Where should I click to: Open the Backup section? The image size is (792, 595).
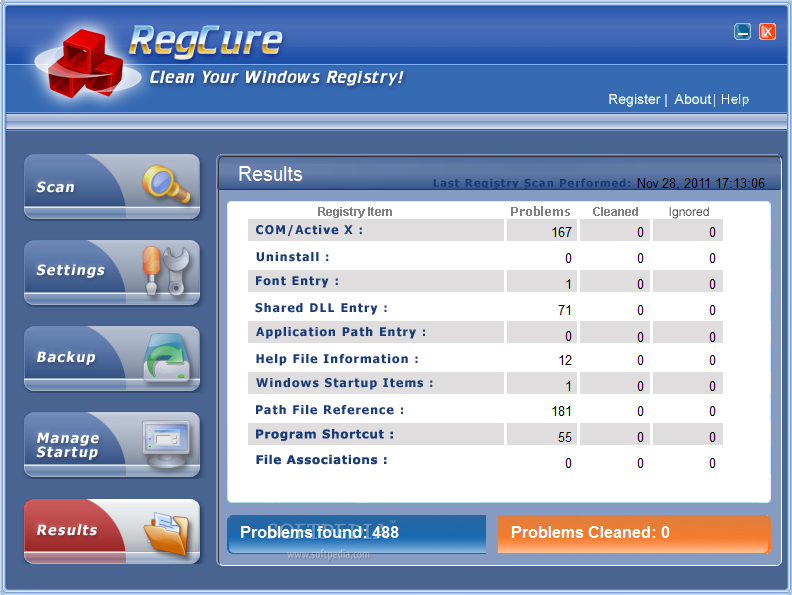[112, 359]
